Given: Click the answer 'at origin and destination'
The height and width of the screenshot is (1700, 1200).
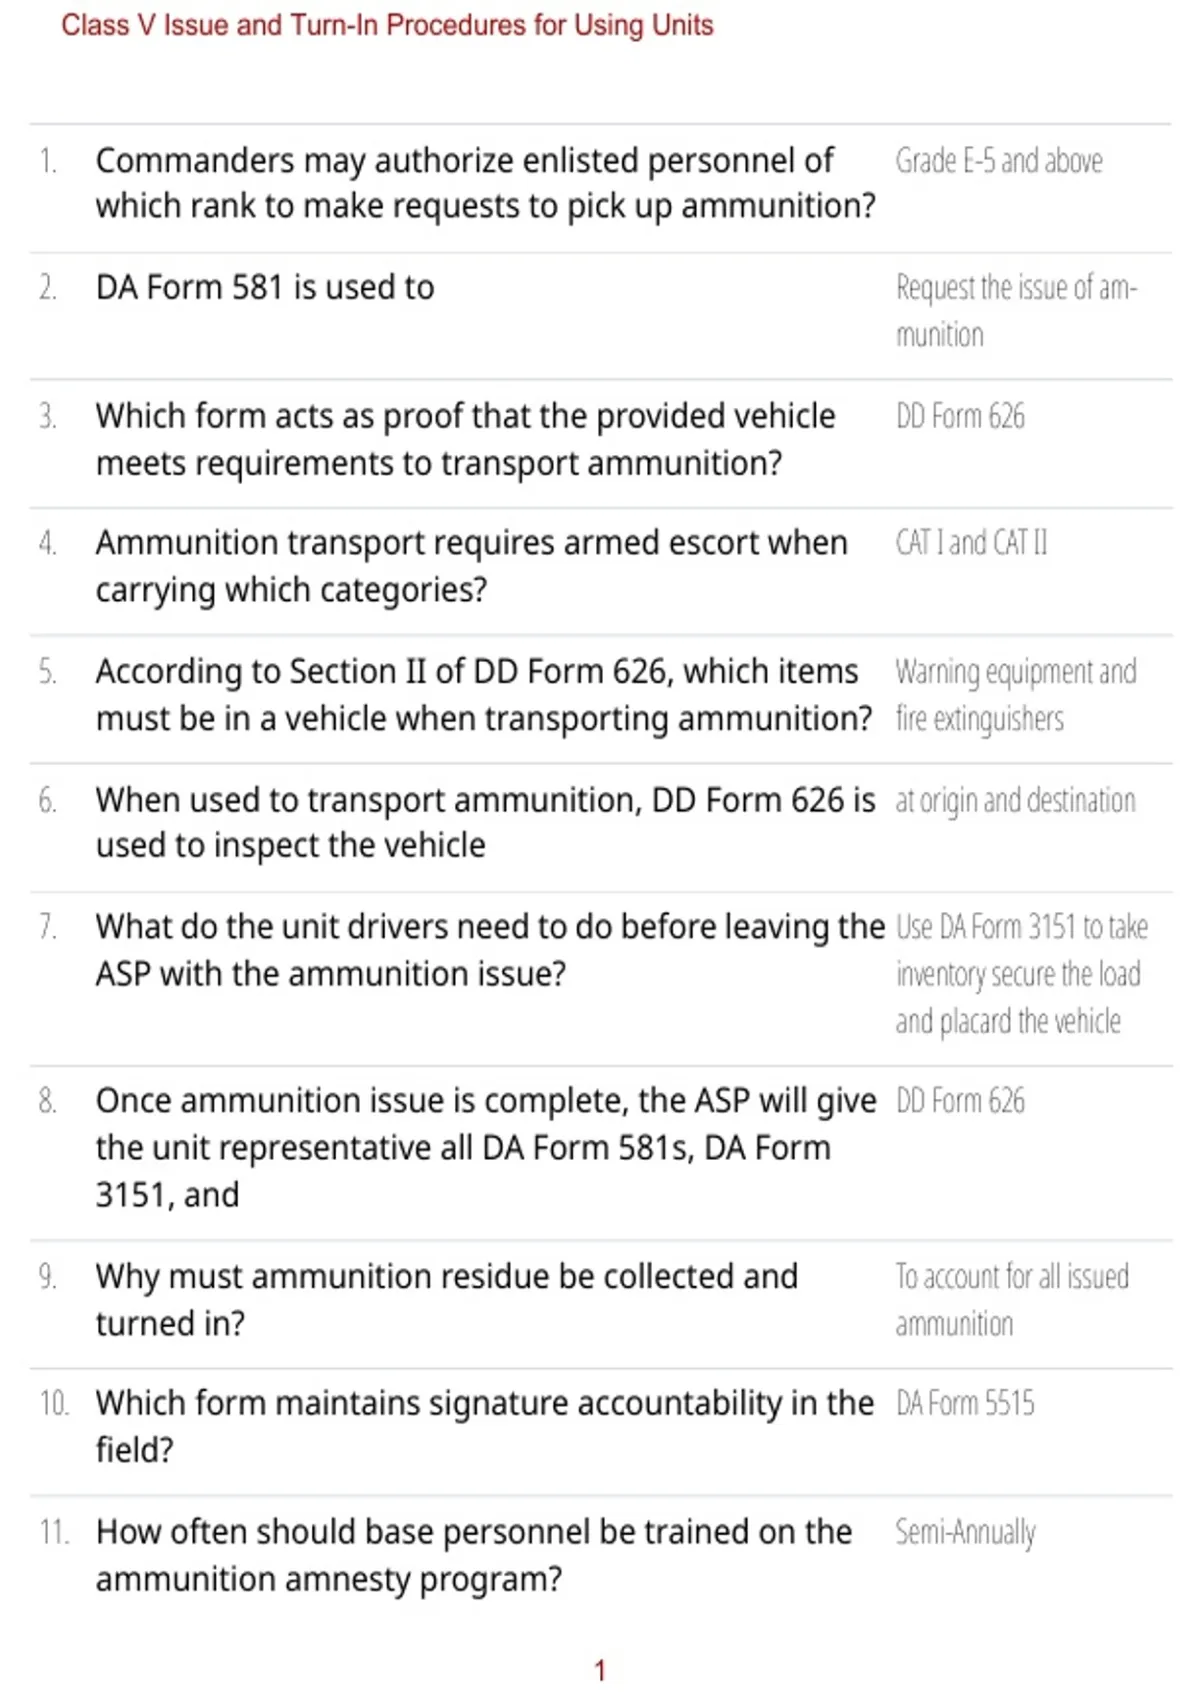Looking at the screenshot, I should [x=1015, y=801].
